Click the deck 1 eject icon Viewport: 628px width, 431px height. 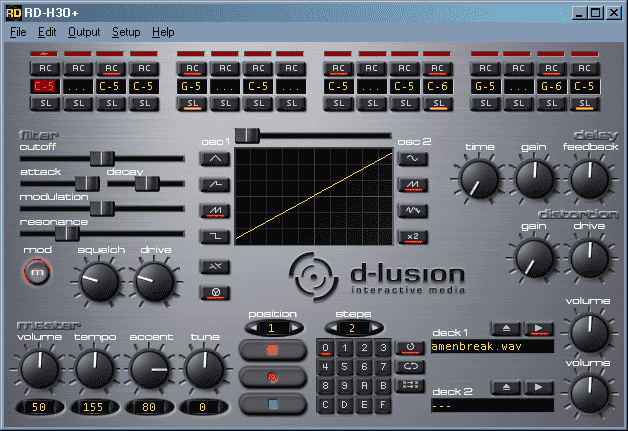[507, 328]
